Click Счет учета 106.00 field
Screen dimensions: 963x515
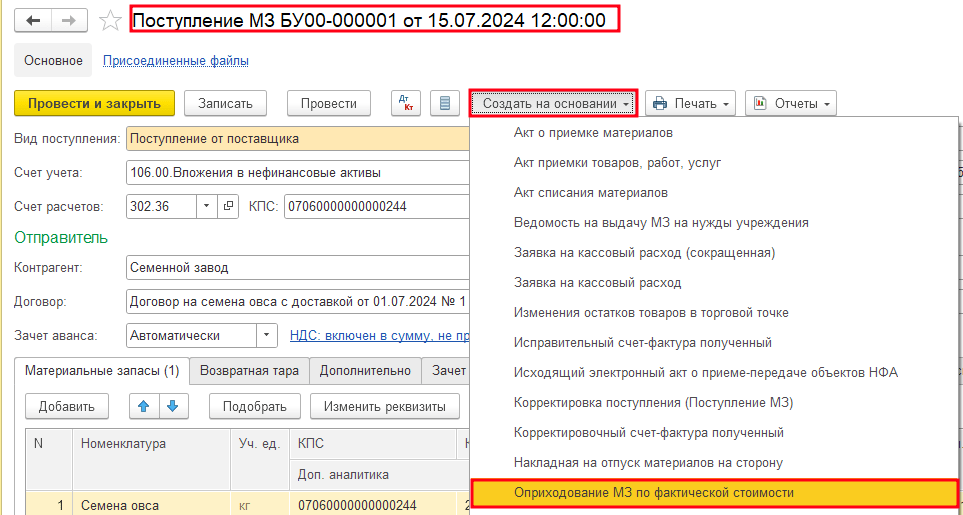click(x=298, y=173)
